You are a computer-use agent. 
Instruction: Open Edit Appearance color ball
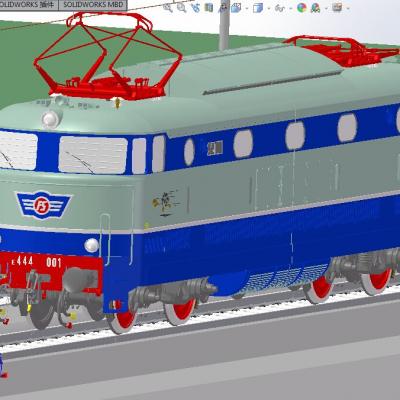[301, 8]
